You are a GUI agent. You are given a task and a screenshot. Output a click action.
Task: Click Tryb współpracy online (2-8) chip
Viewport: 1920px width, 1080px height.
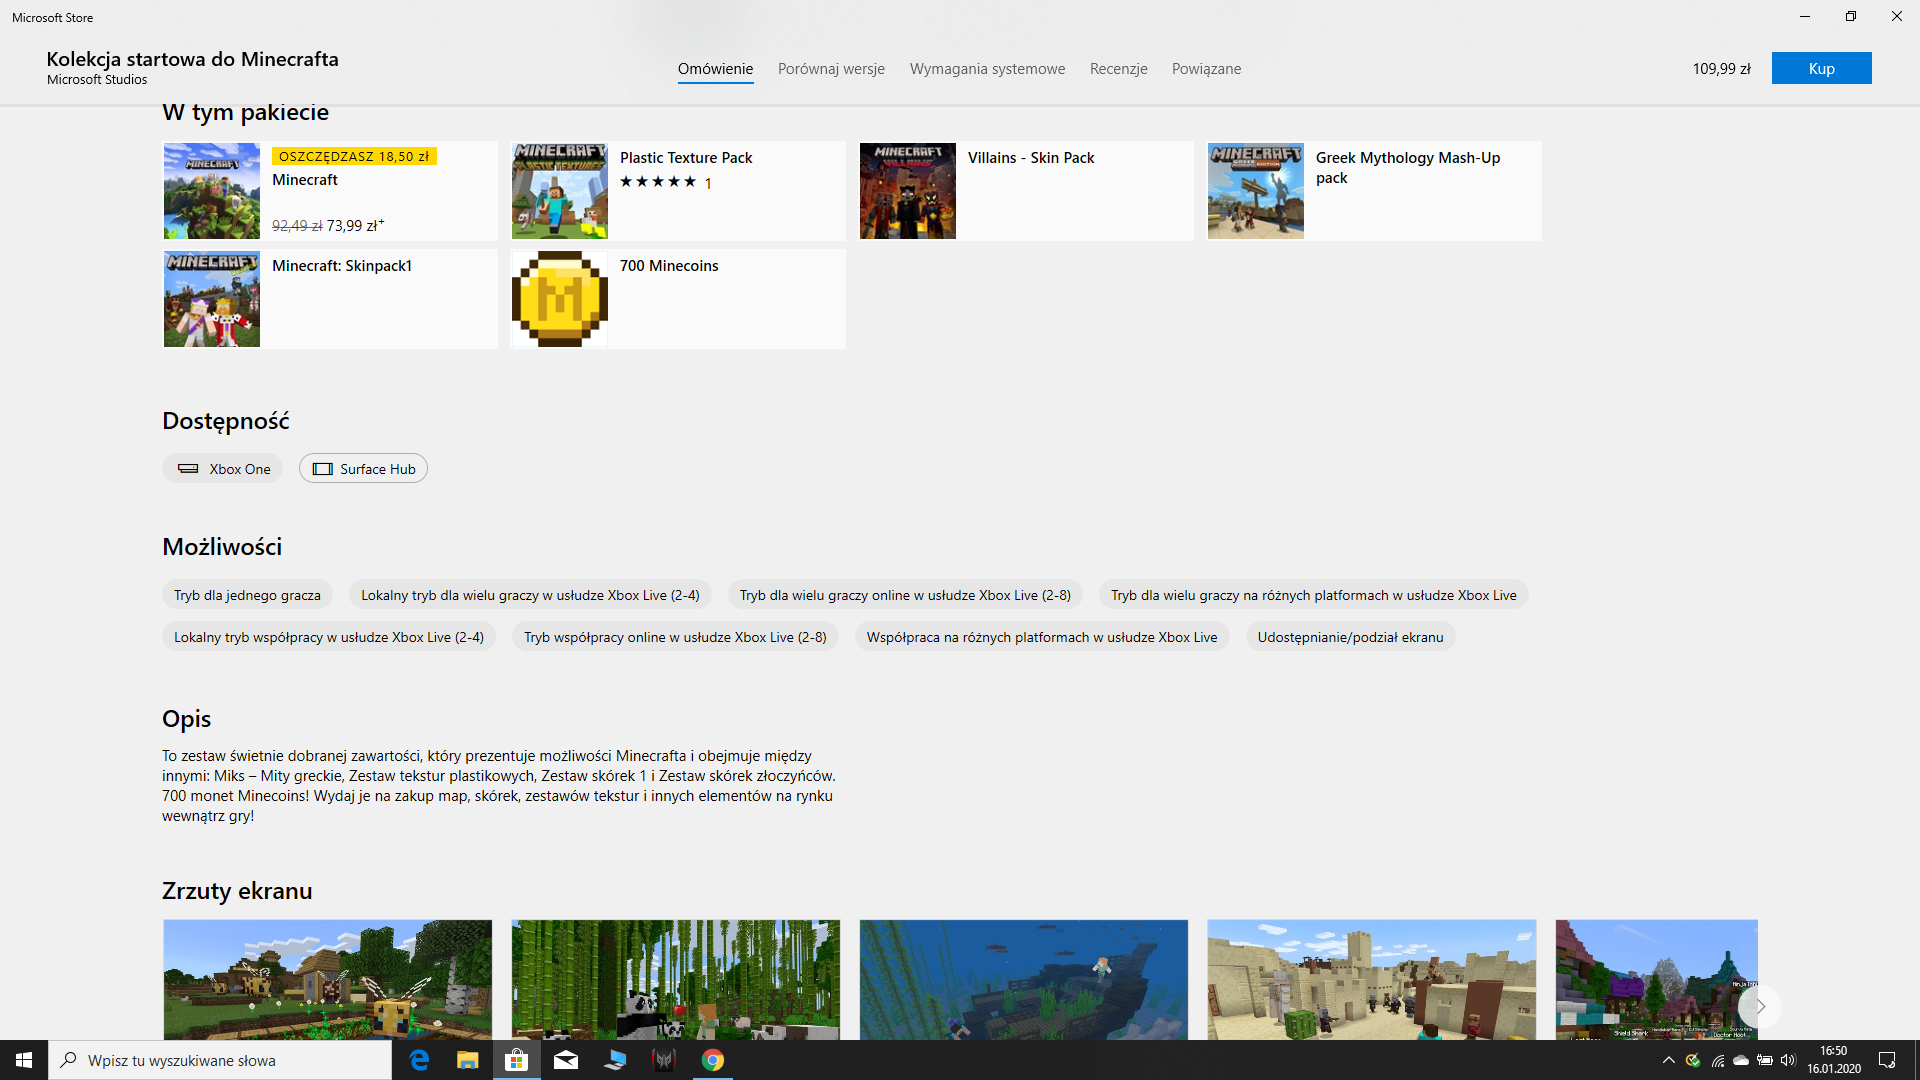point(675,637)
